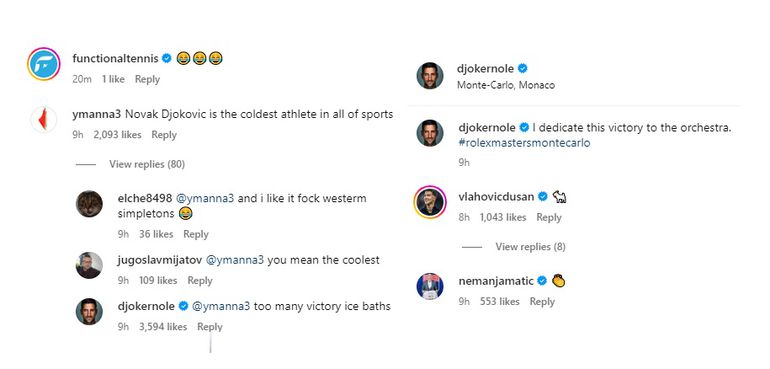
Task: Click nemanjamatic profile picture
Action: click(430, 286)
